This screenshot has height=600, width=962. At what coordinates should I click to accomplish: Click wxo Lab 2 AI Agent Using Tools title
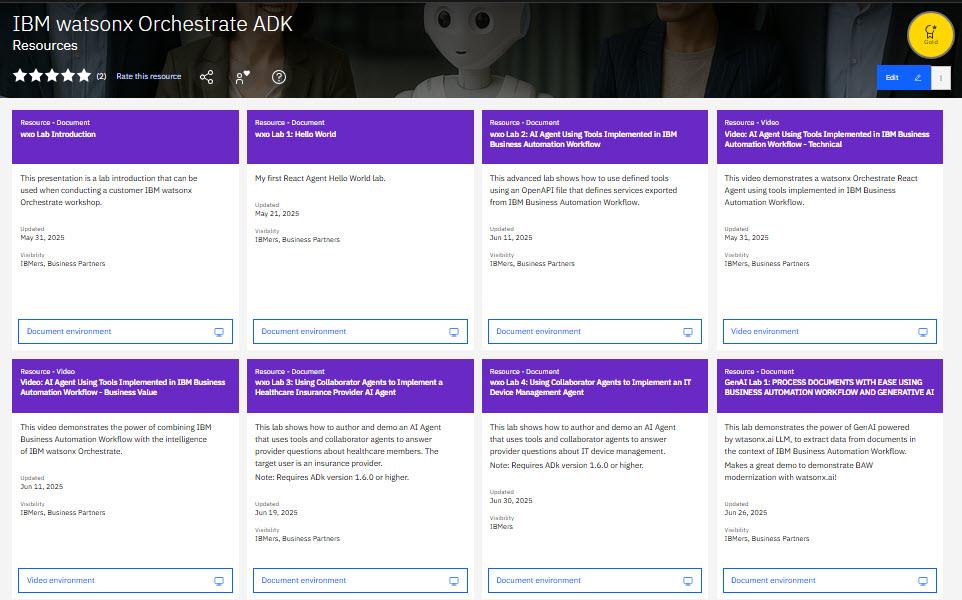click(x=583, y=139)
